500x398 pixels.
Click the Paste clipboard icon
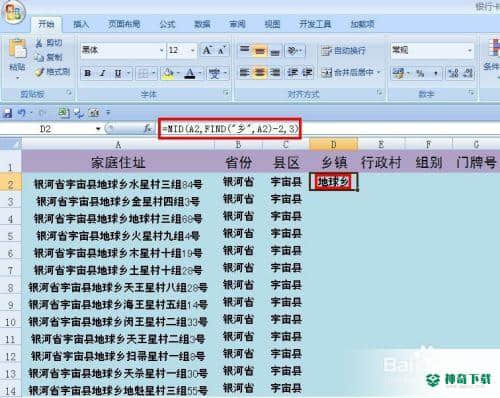17,49
